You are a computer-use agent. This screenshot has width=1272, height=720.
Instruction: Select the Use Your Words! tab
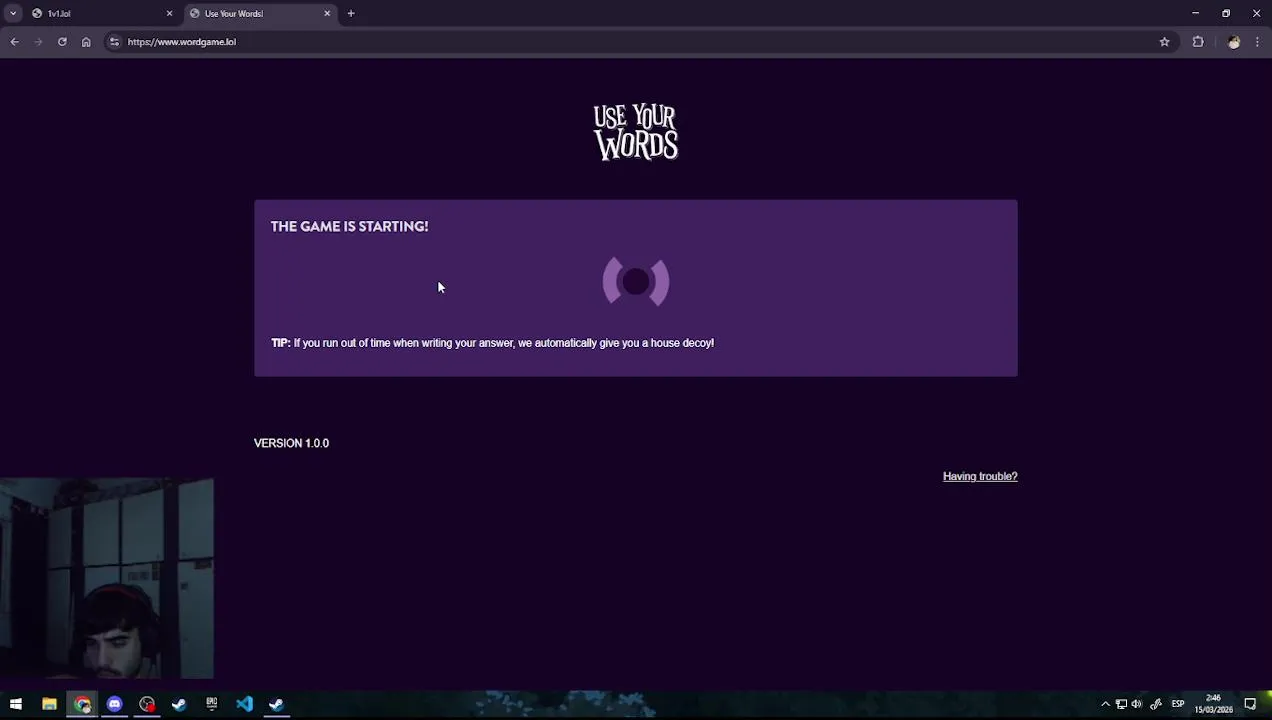pos(259,13)
